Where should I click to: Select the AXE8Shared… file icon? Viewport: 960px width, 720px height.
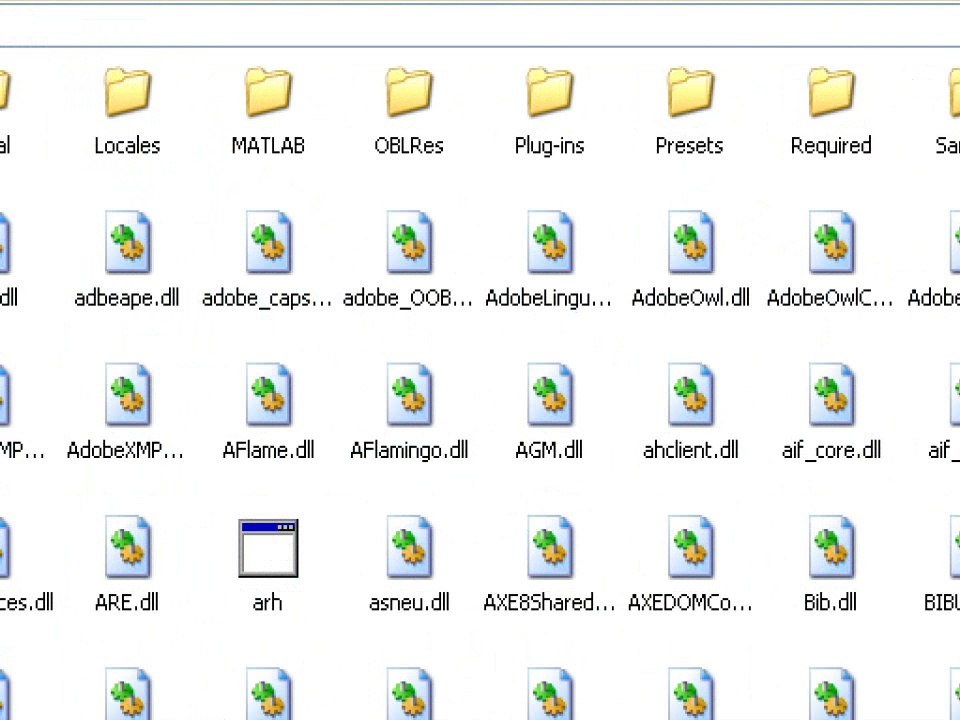coord(550,547)
